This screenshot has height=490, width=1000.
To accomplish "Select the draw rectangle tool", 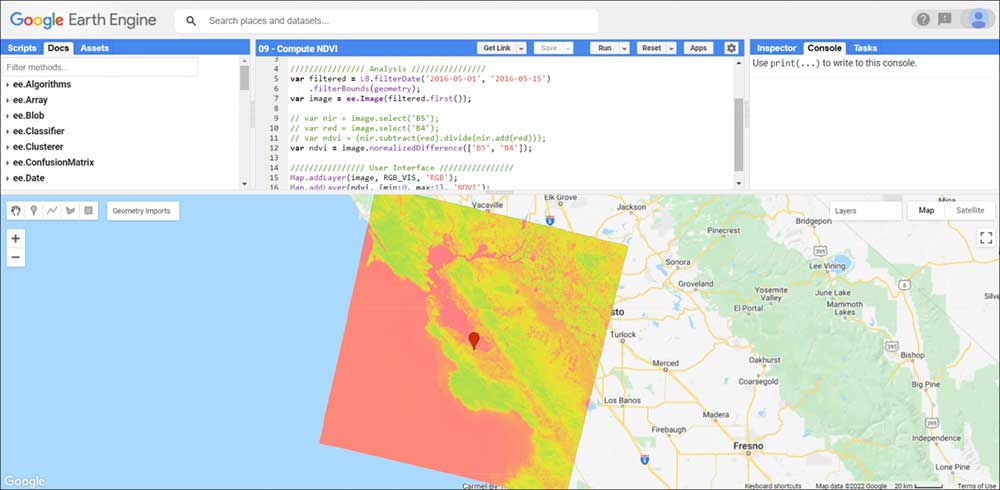I will tap(89, 211).
